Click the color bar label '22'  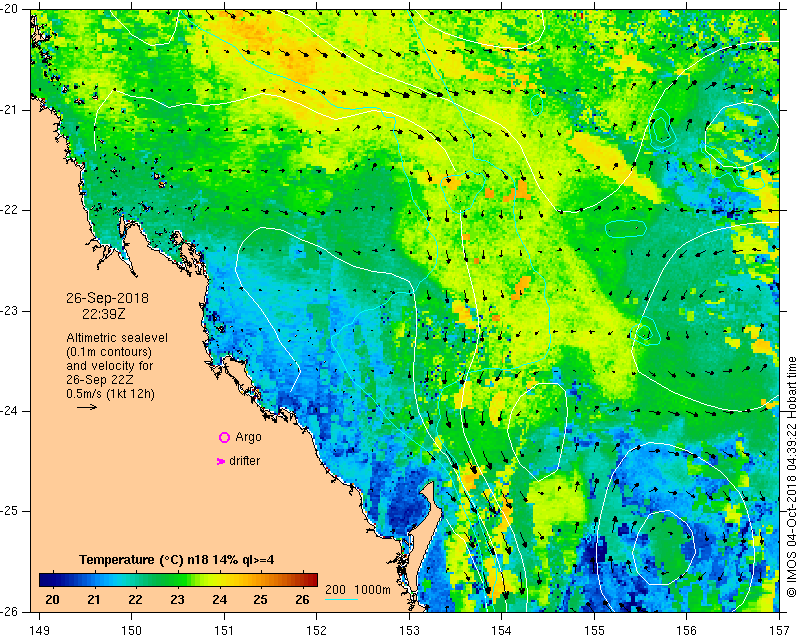tap(135, 599)
